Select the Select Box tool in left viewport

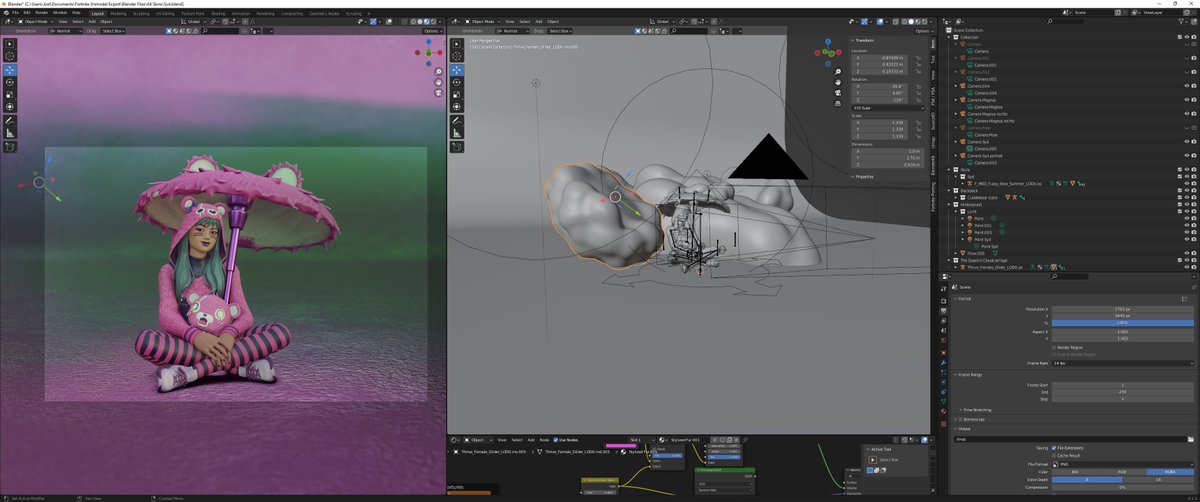10,44
